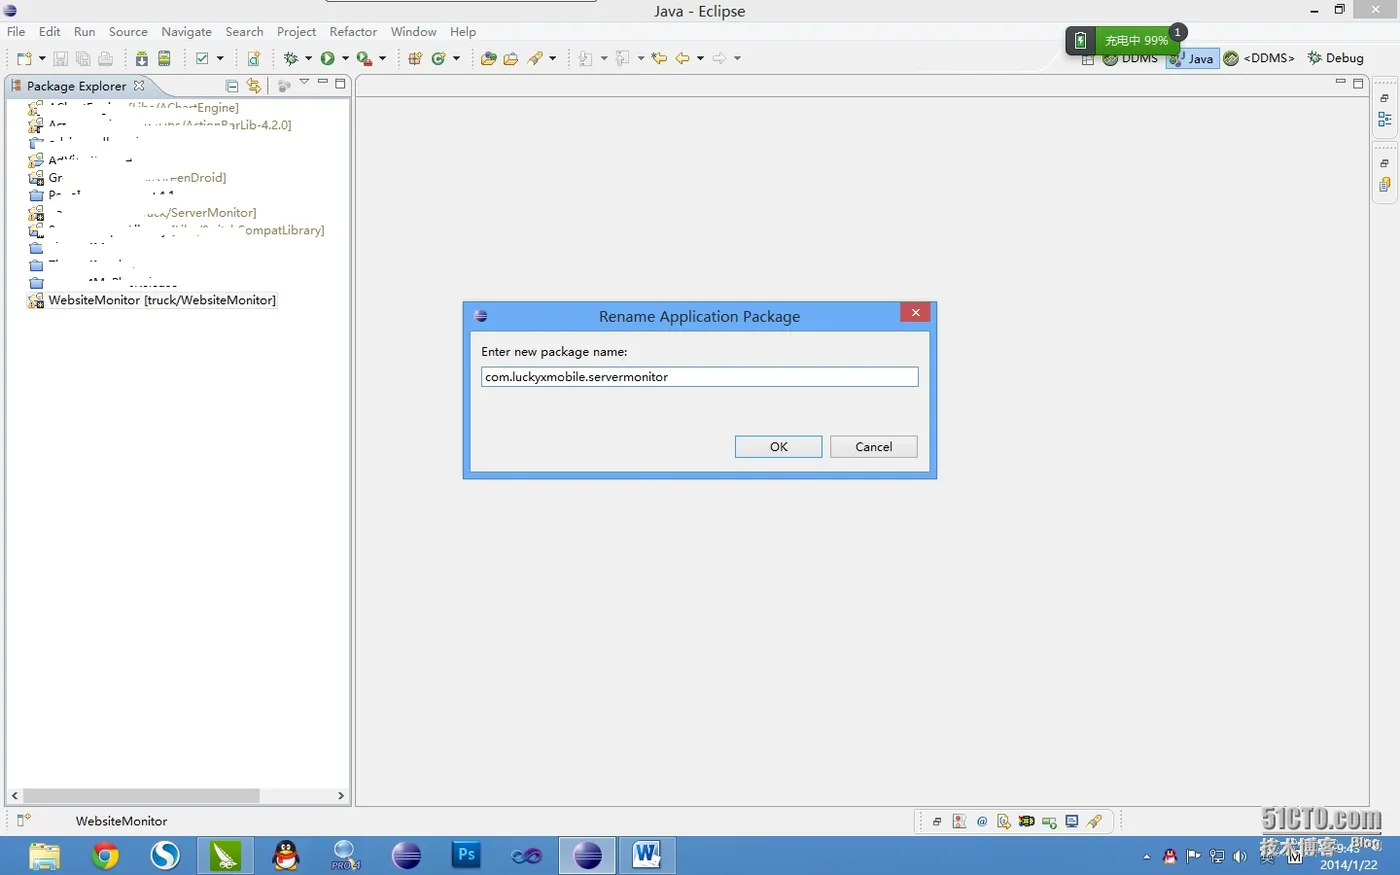Click the checkmark task toolbar icon

(202, 58)
